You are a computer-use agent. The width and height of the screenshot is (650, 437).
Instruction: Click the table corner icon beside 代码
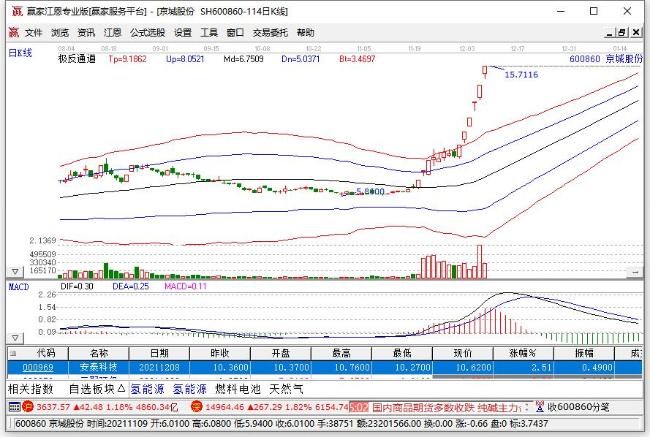tap(13, 354)
